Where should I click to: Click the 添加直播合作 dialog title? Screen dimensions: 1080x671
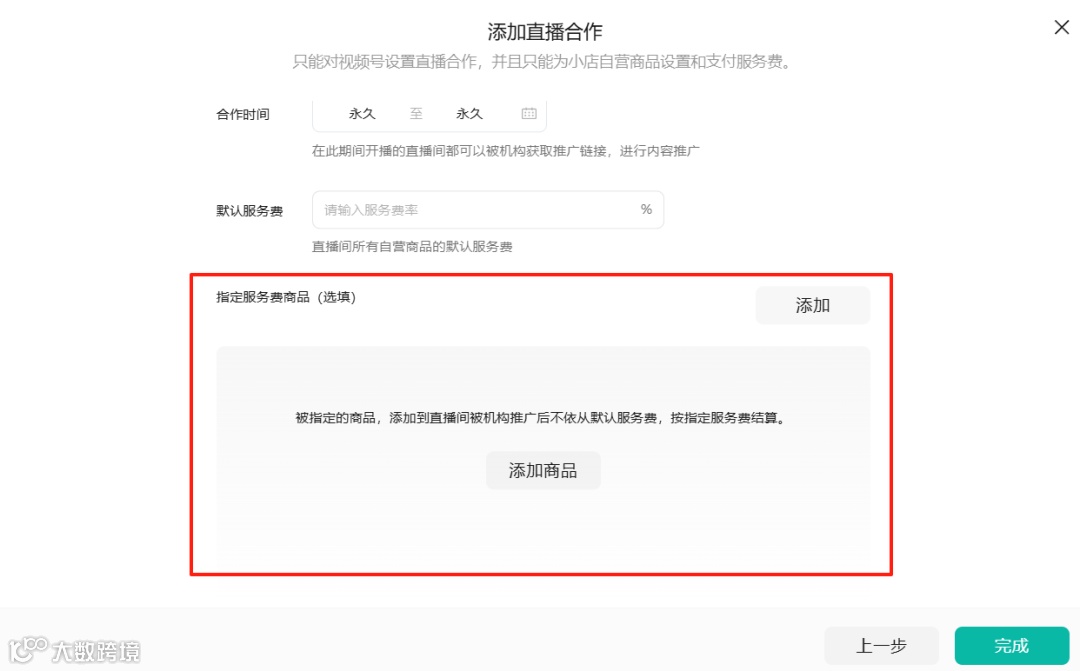click(545, 32)
